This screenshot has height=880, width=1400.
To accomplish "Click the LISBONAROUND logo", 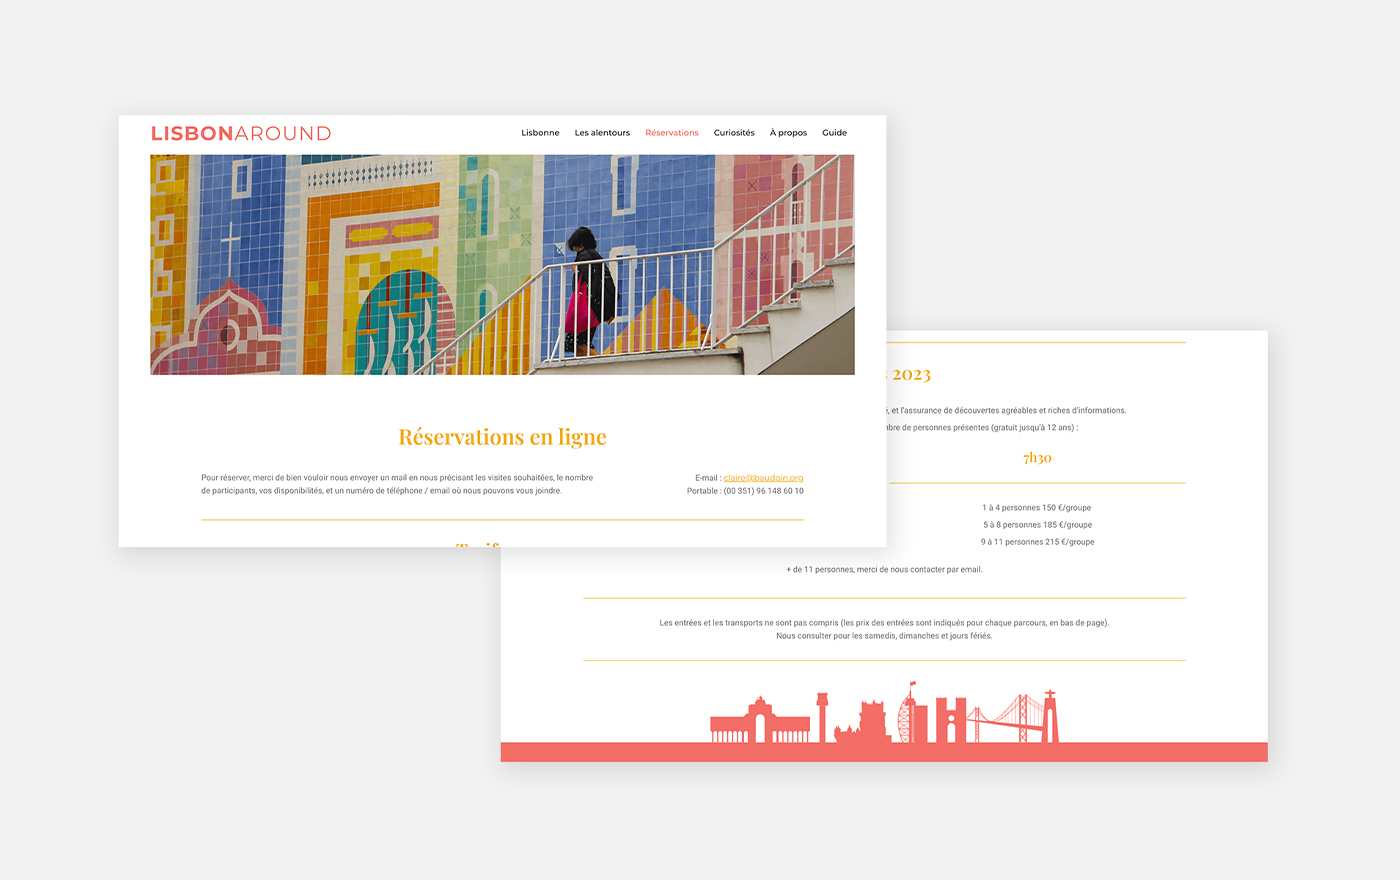I will (241, 133).
